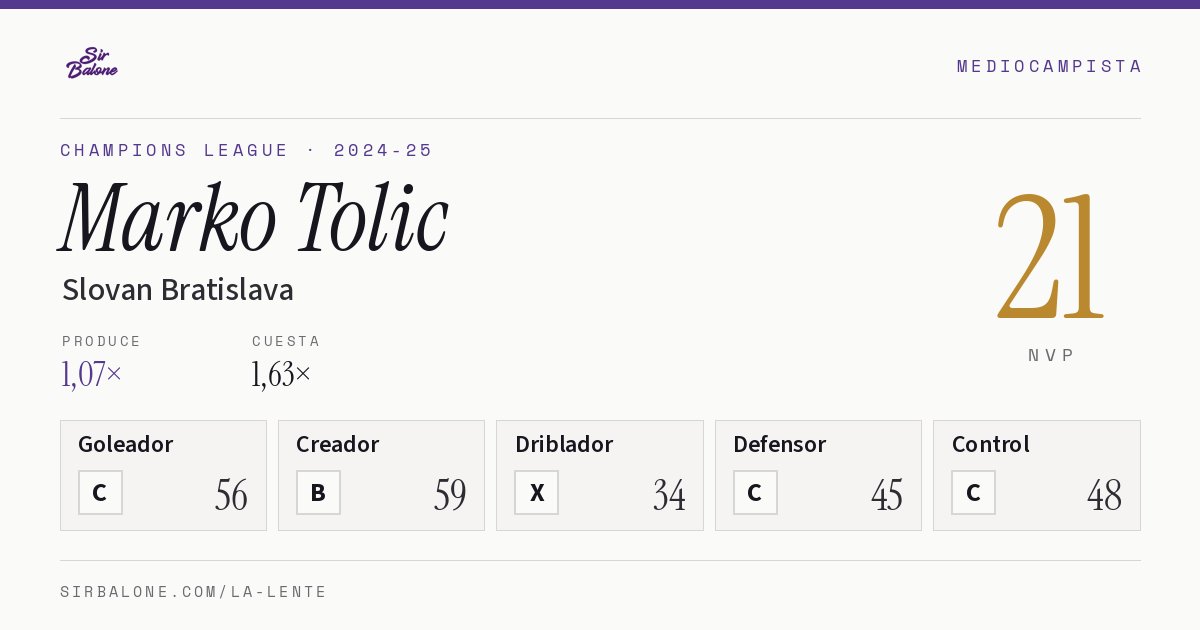This screenshot has width=1200, height=630.
Task: Click the Control grade C badge
Action: point(973,492)
